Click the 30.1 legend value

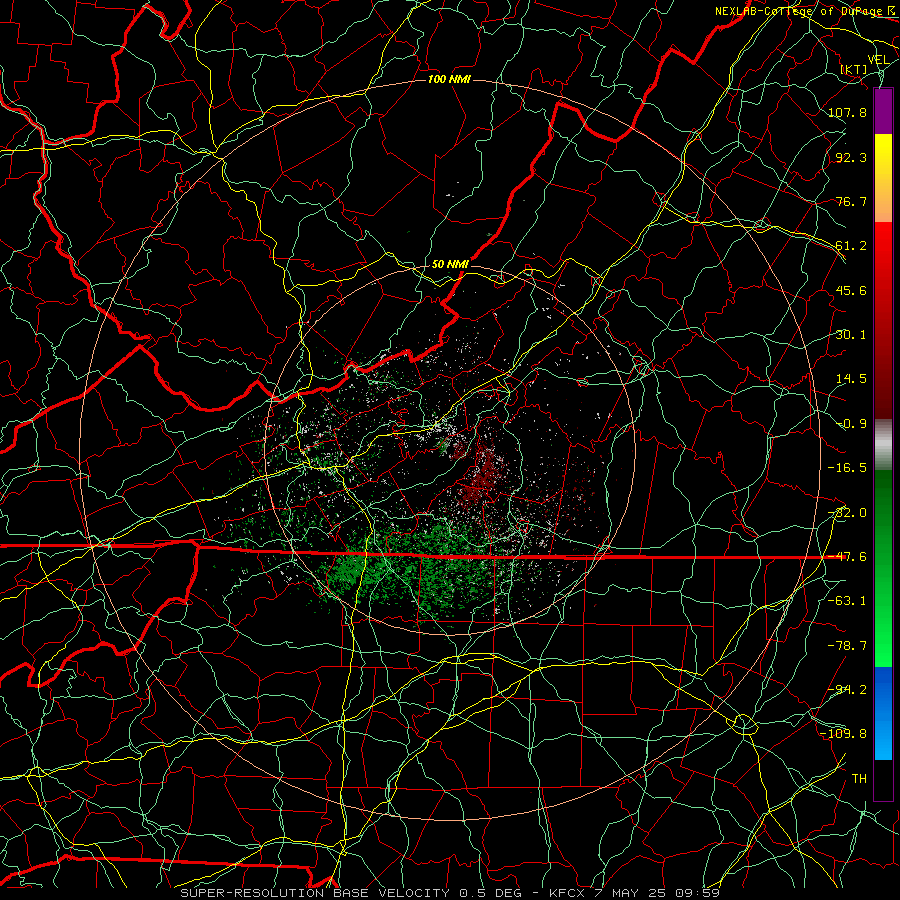coord(851,335)
